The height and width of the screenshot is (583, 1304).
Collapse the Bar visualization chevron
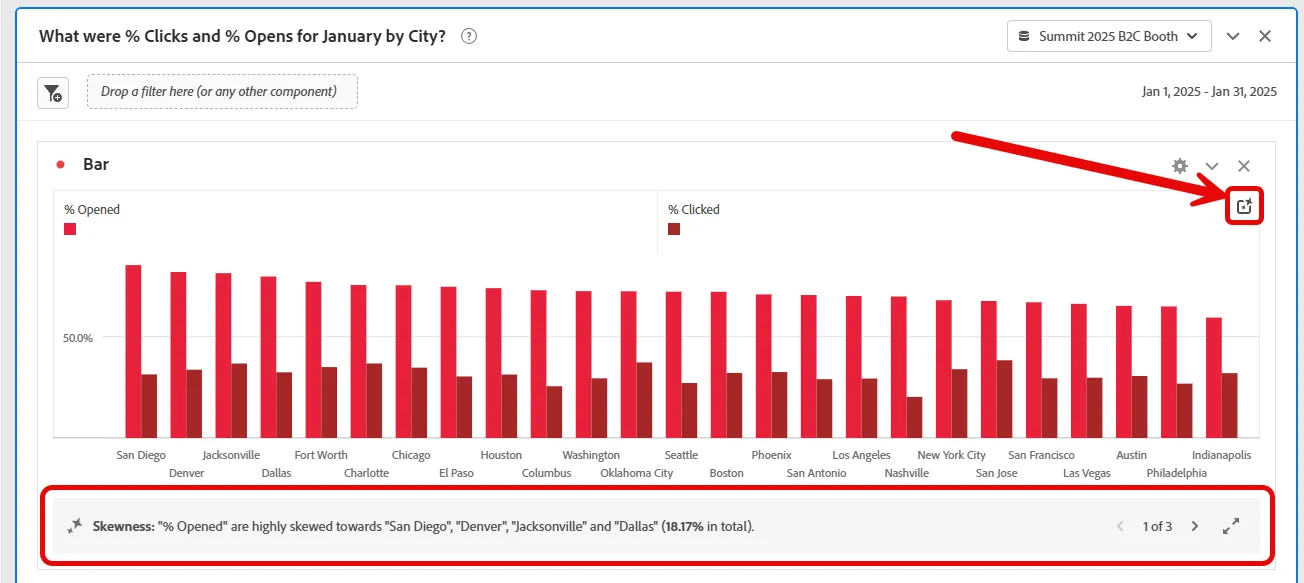tap(1212, 166)
